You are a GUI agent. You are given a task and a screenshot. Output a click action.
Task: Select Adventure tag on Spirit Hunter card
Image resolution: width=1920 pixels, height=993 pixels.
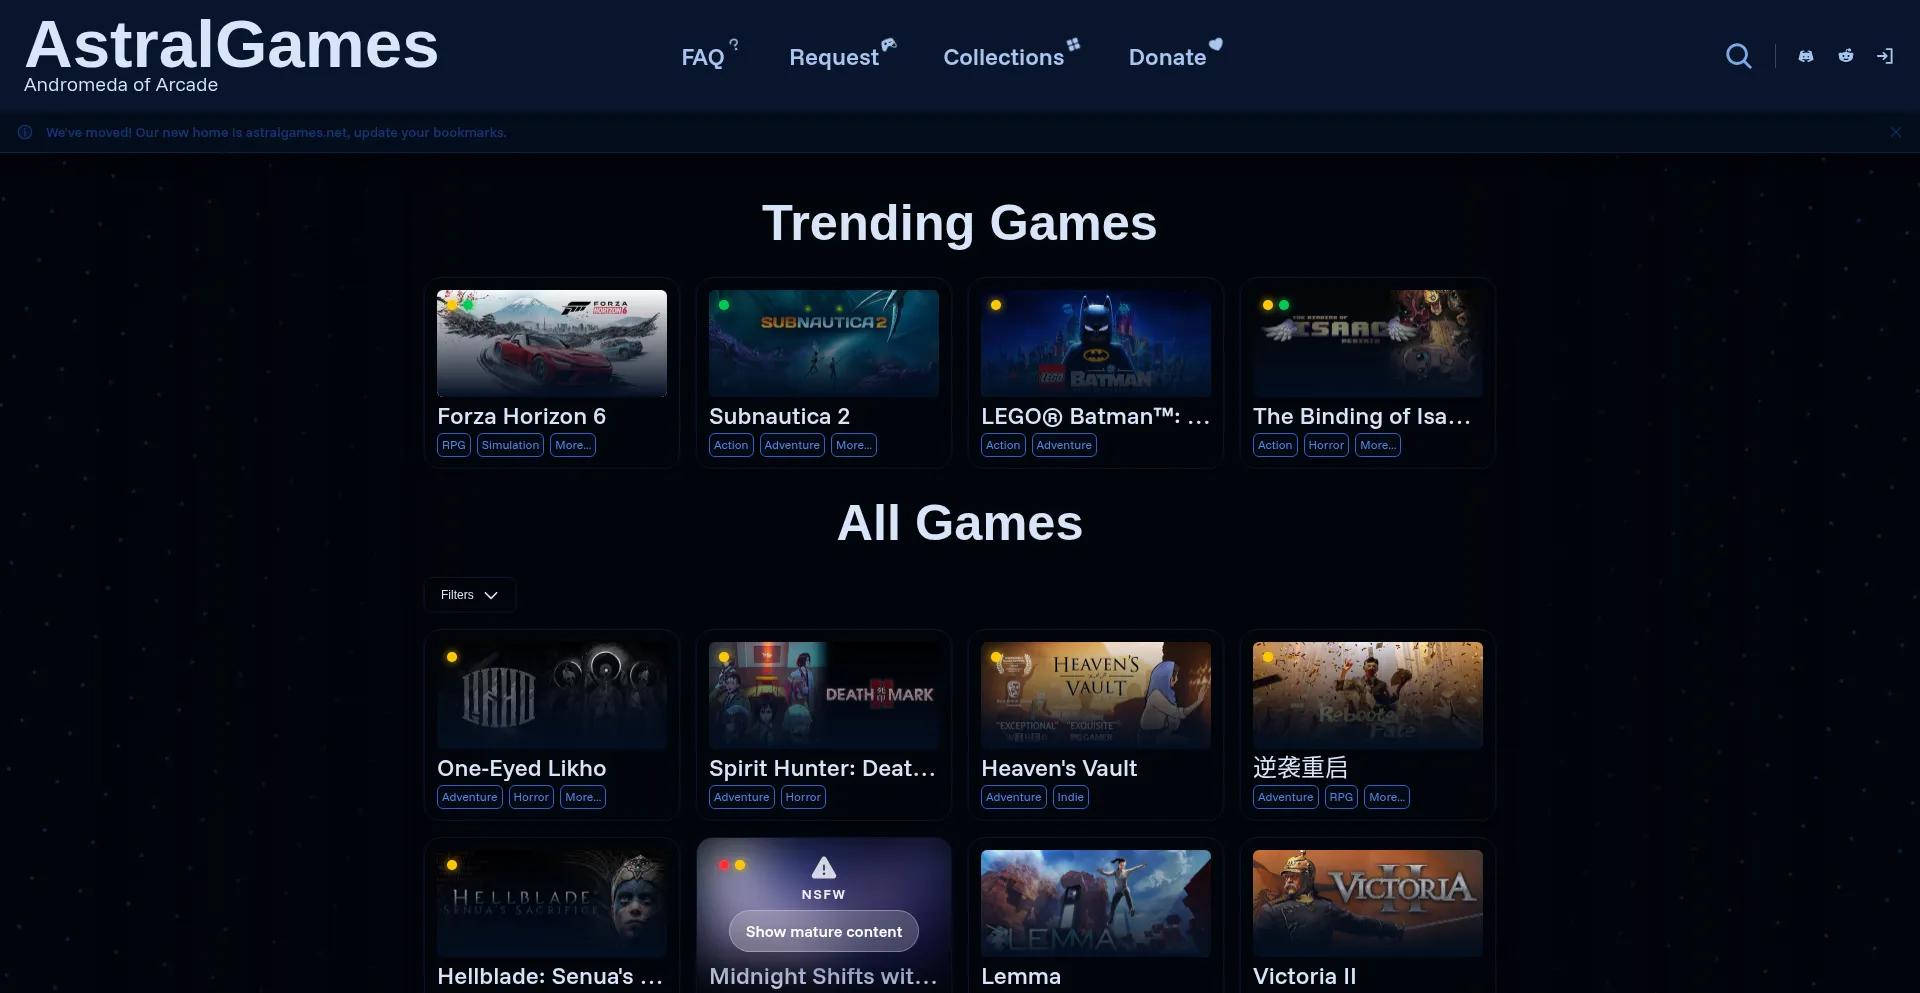click(x=742, y=797)
